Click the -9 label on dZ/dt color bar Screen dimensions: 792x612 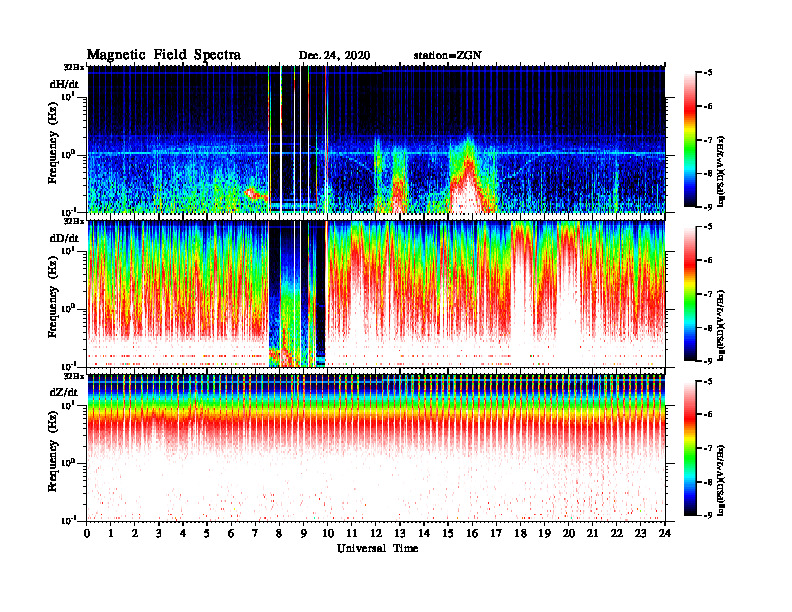tap(708, 515)
